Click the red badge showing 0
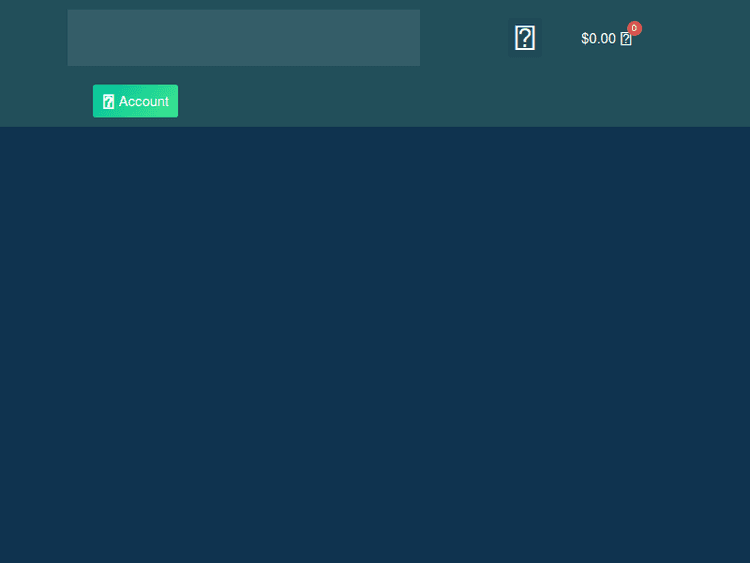This screenshot has height=563, width=750. (x=634, y=28)
